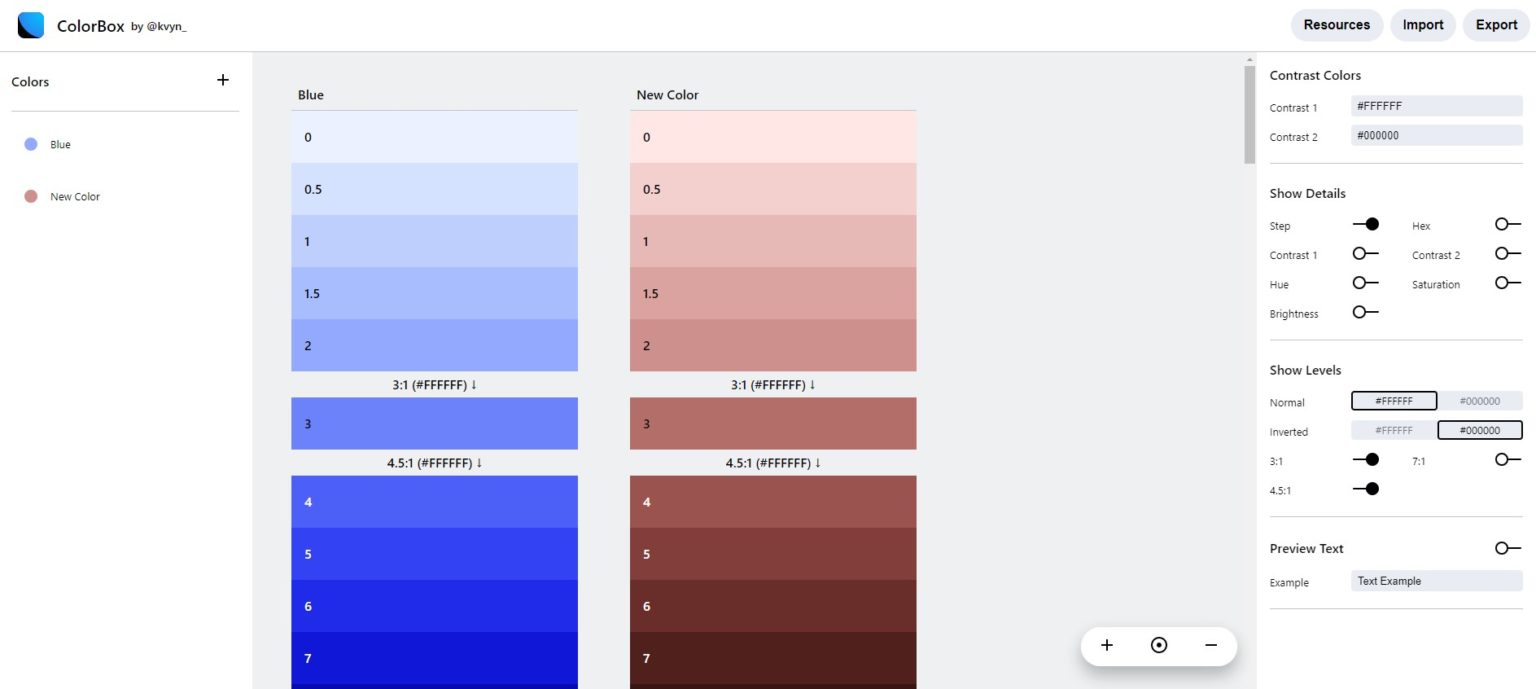The width and height of the screenshot is (1536, 689).
Task: Open the Resources page
Action: coord(1337,24)
